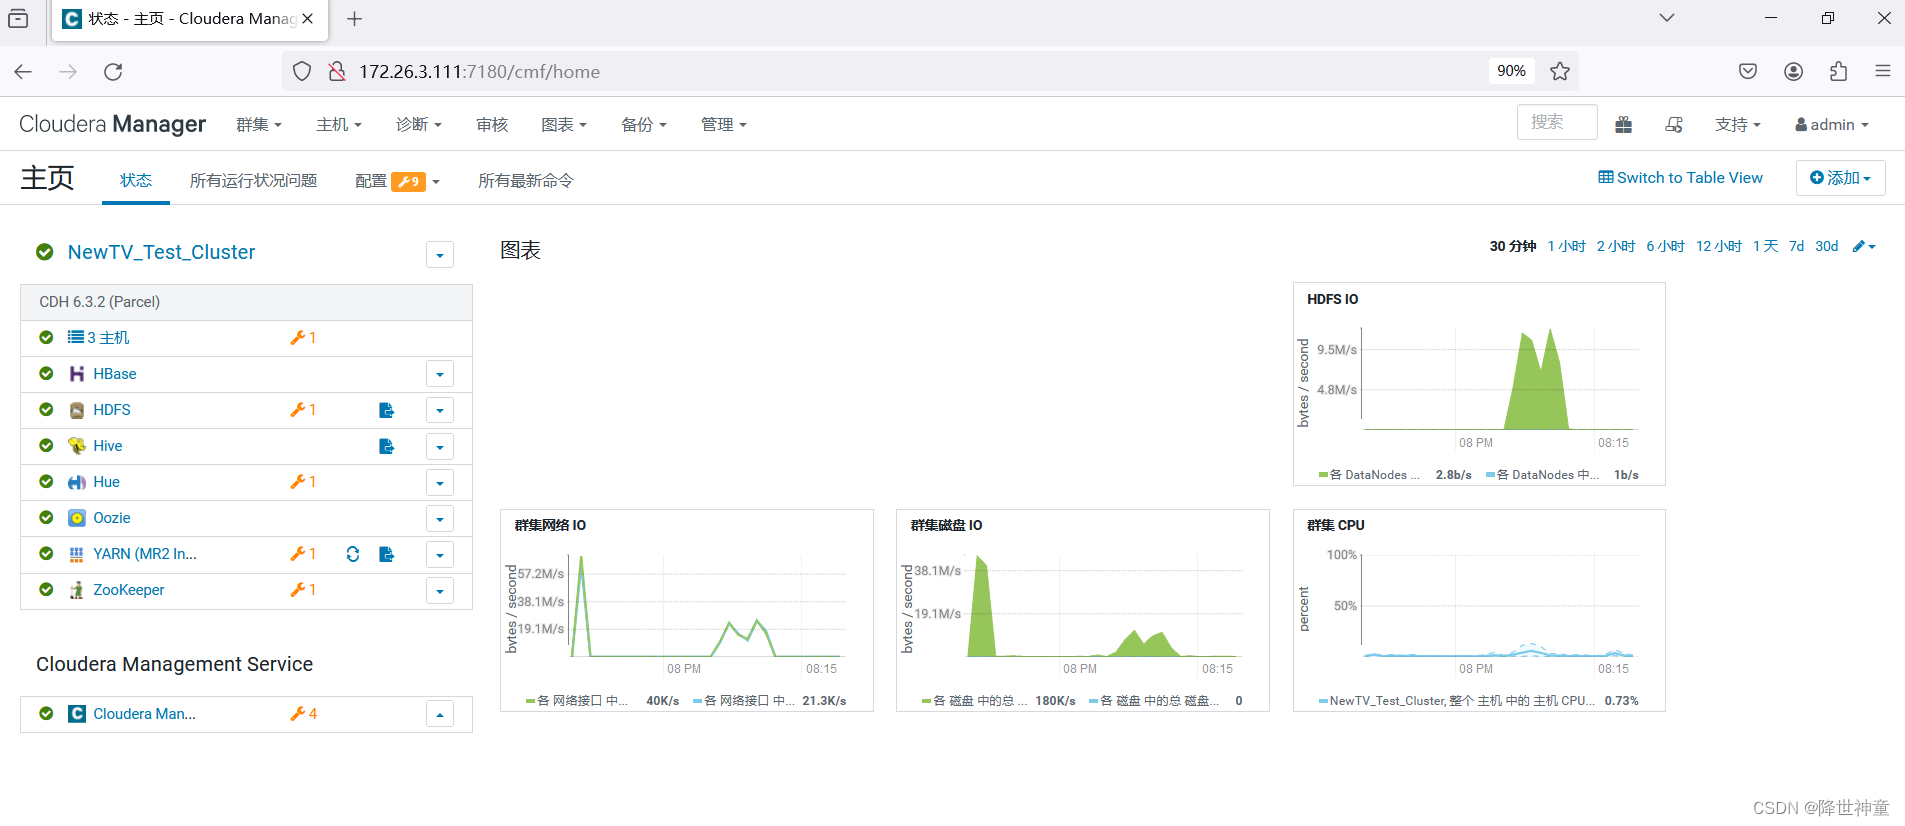Click HDFS client configuration deploy icon
Screen dimensions: 1905x826
point(387,410)
